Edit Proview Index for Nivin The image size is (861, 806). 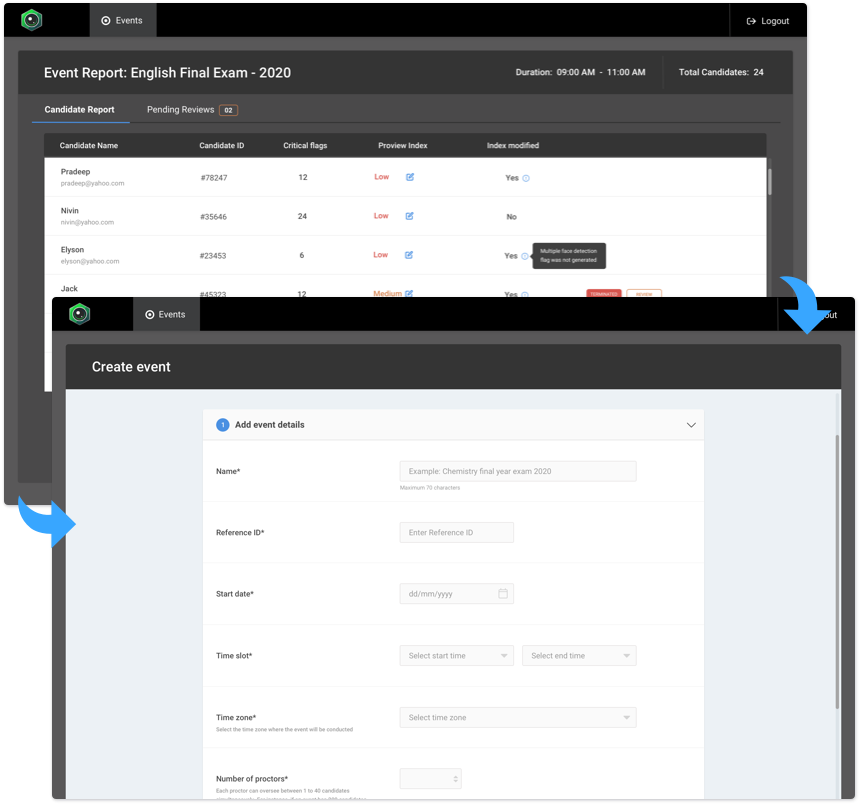pyautogui.click(x=410, y=216)
